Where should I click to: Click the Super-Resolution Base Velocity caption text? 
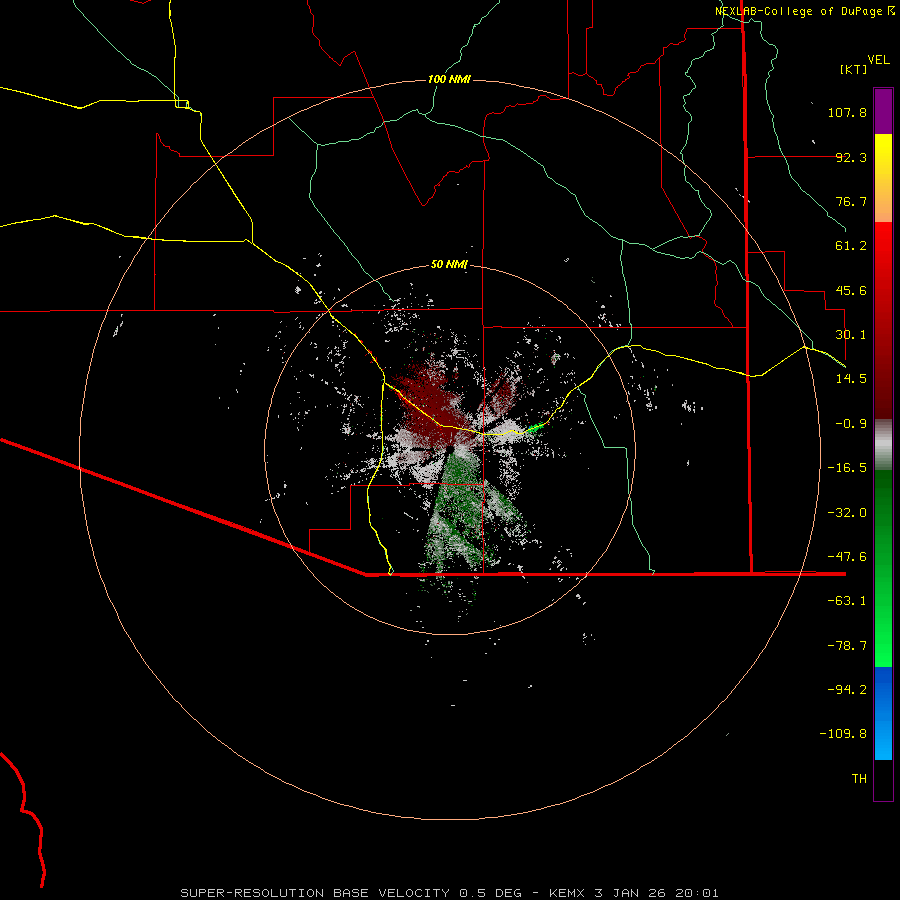[449, 893]
